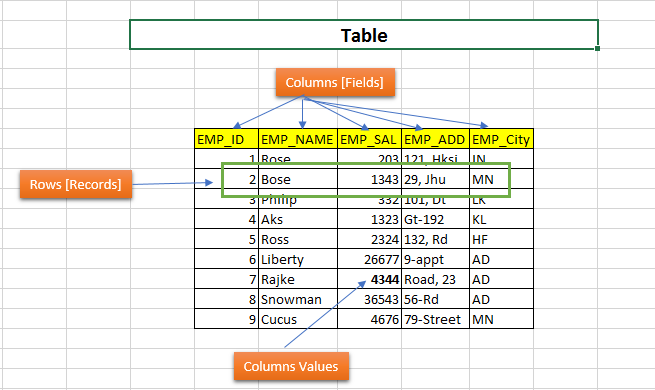Click the EMP_NAME header cell
The height and width of the screenshot is (390, 655).
(x=298, y=139)
